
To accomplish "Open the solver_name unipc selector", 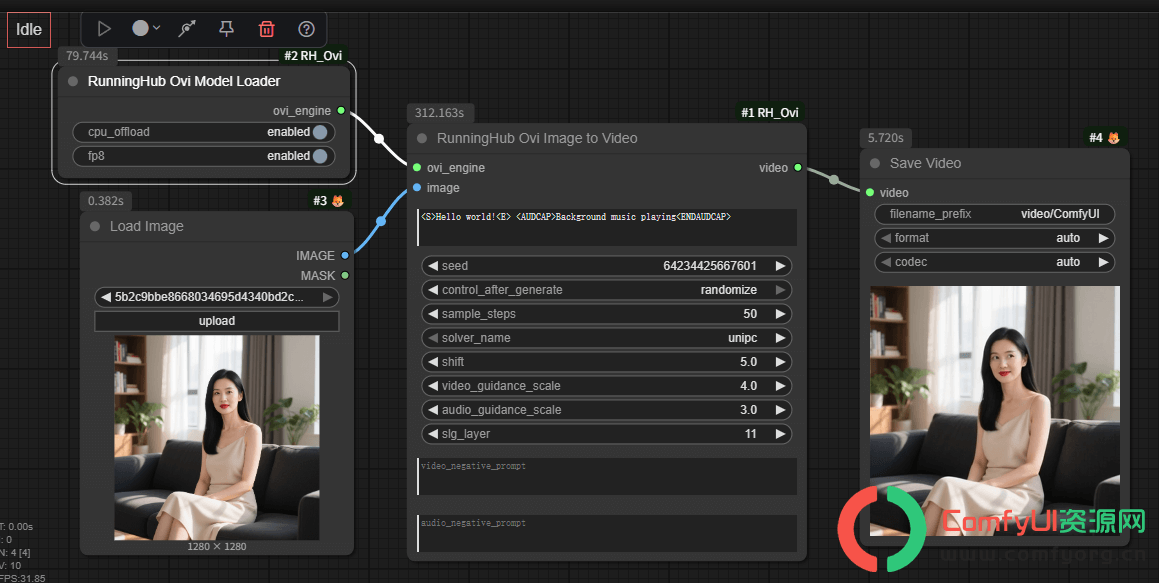I will [x=607, y=338].
